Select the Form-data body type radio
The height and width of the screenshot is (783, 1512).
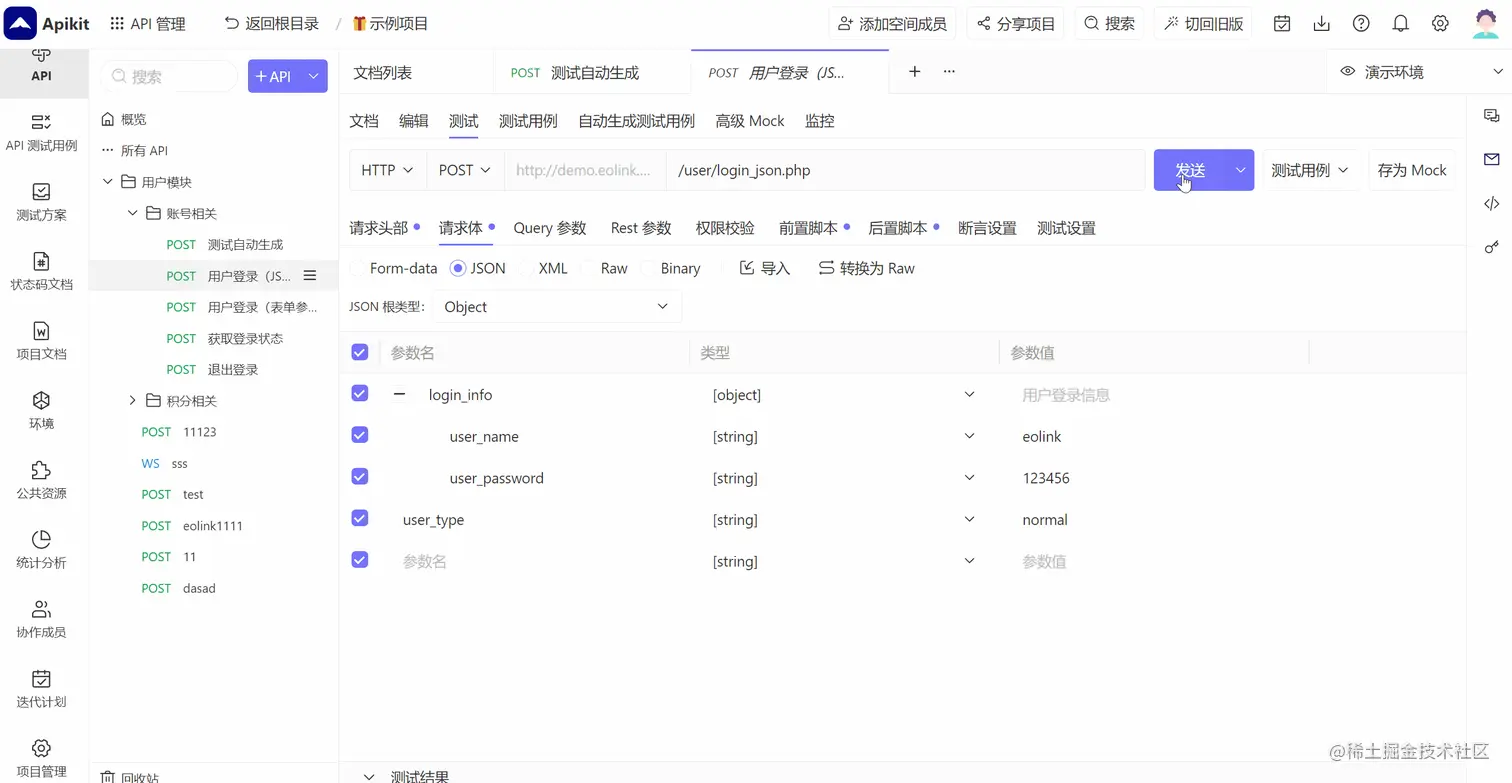pos(357,268)
